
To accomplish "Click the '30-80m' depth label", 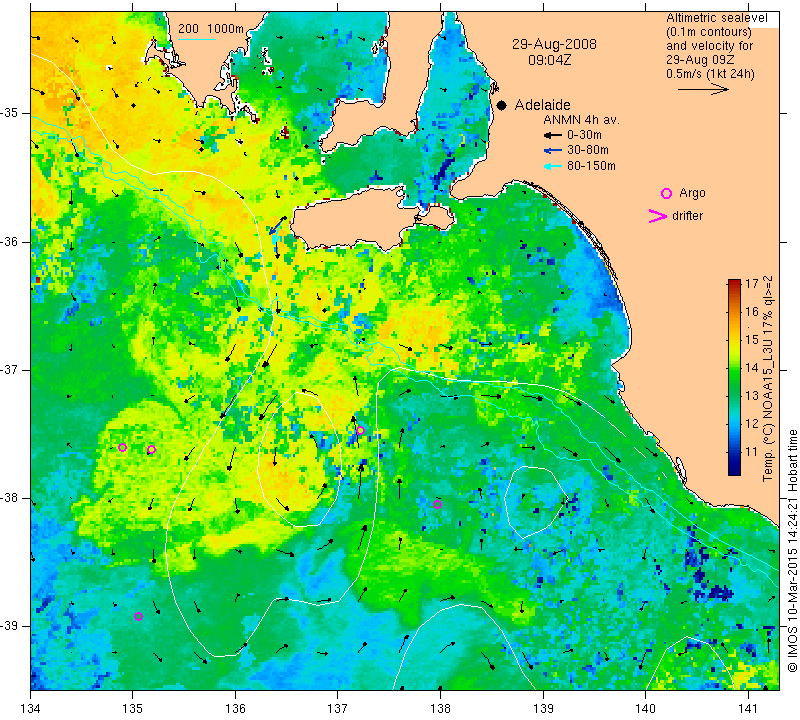I will [588, 150].
